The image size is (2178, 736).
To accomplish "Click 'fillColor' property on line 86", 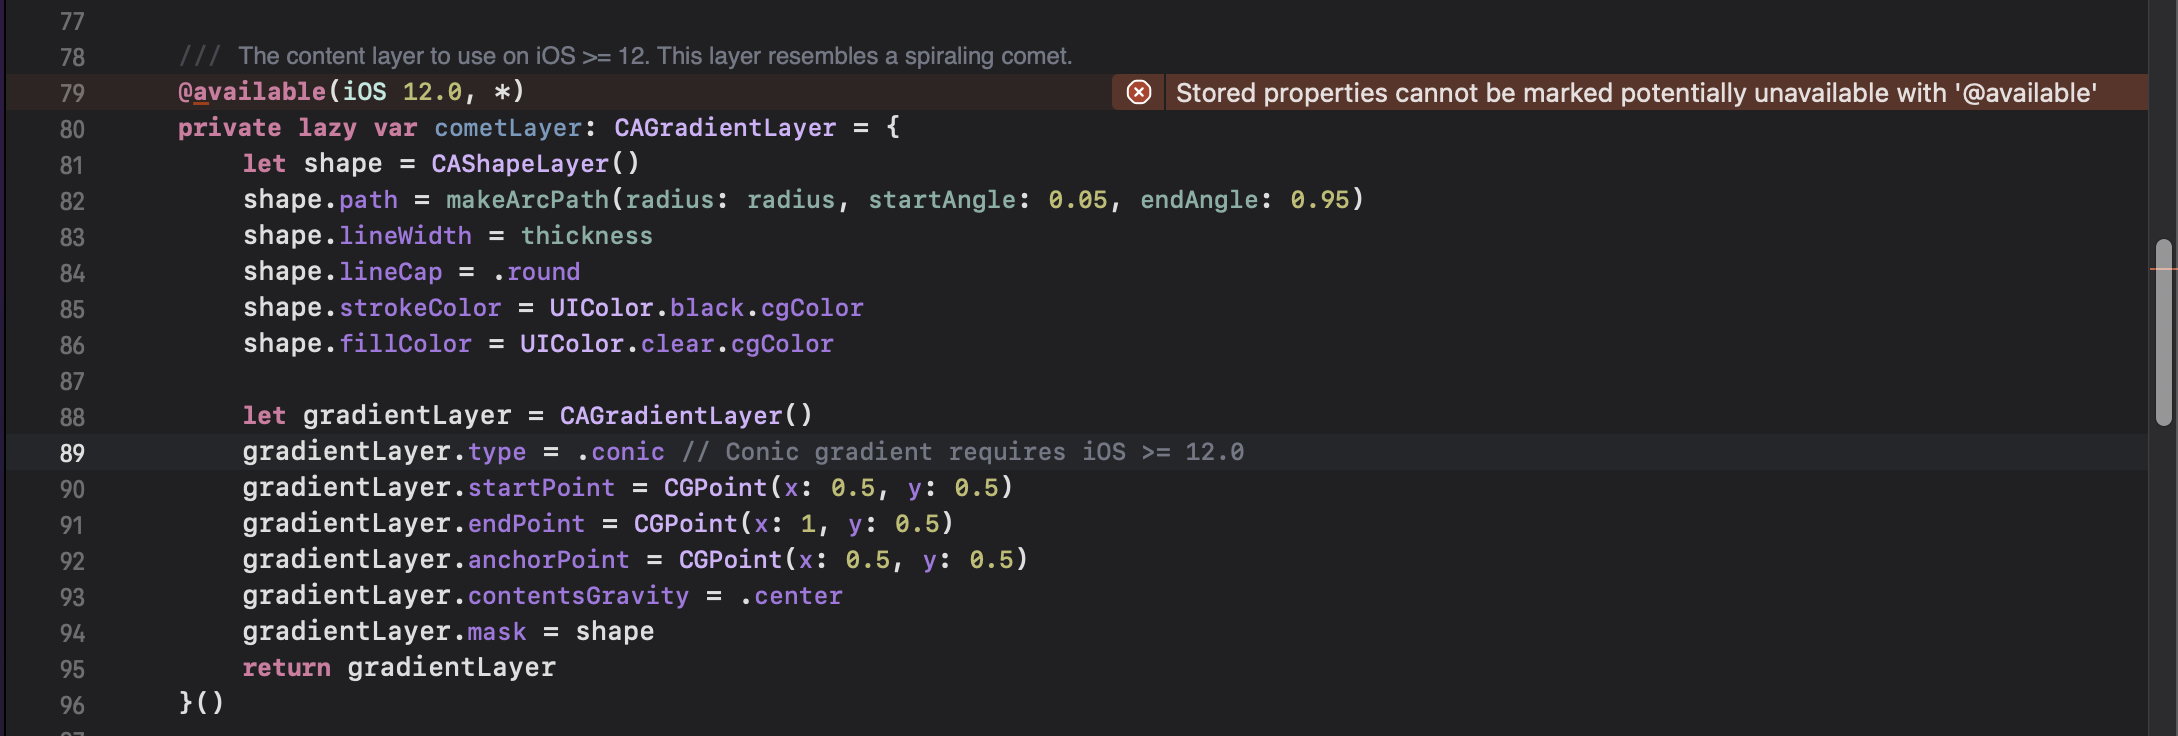I will click(x=405, y=344).
